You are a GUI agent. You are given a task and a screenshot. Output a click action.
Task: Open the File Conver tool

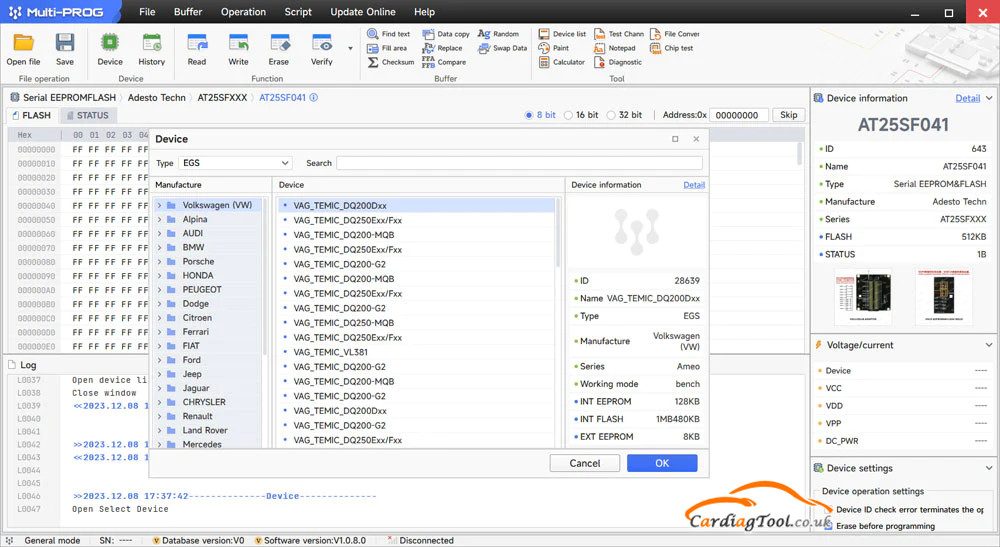675,34
